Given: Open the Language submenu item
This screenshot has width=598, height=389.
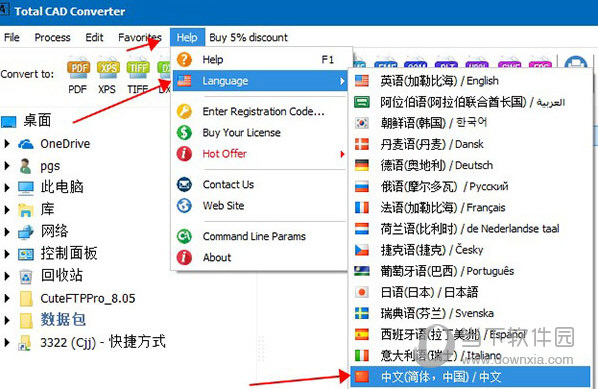Looking at the screenshot, I should 261,80.
